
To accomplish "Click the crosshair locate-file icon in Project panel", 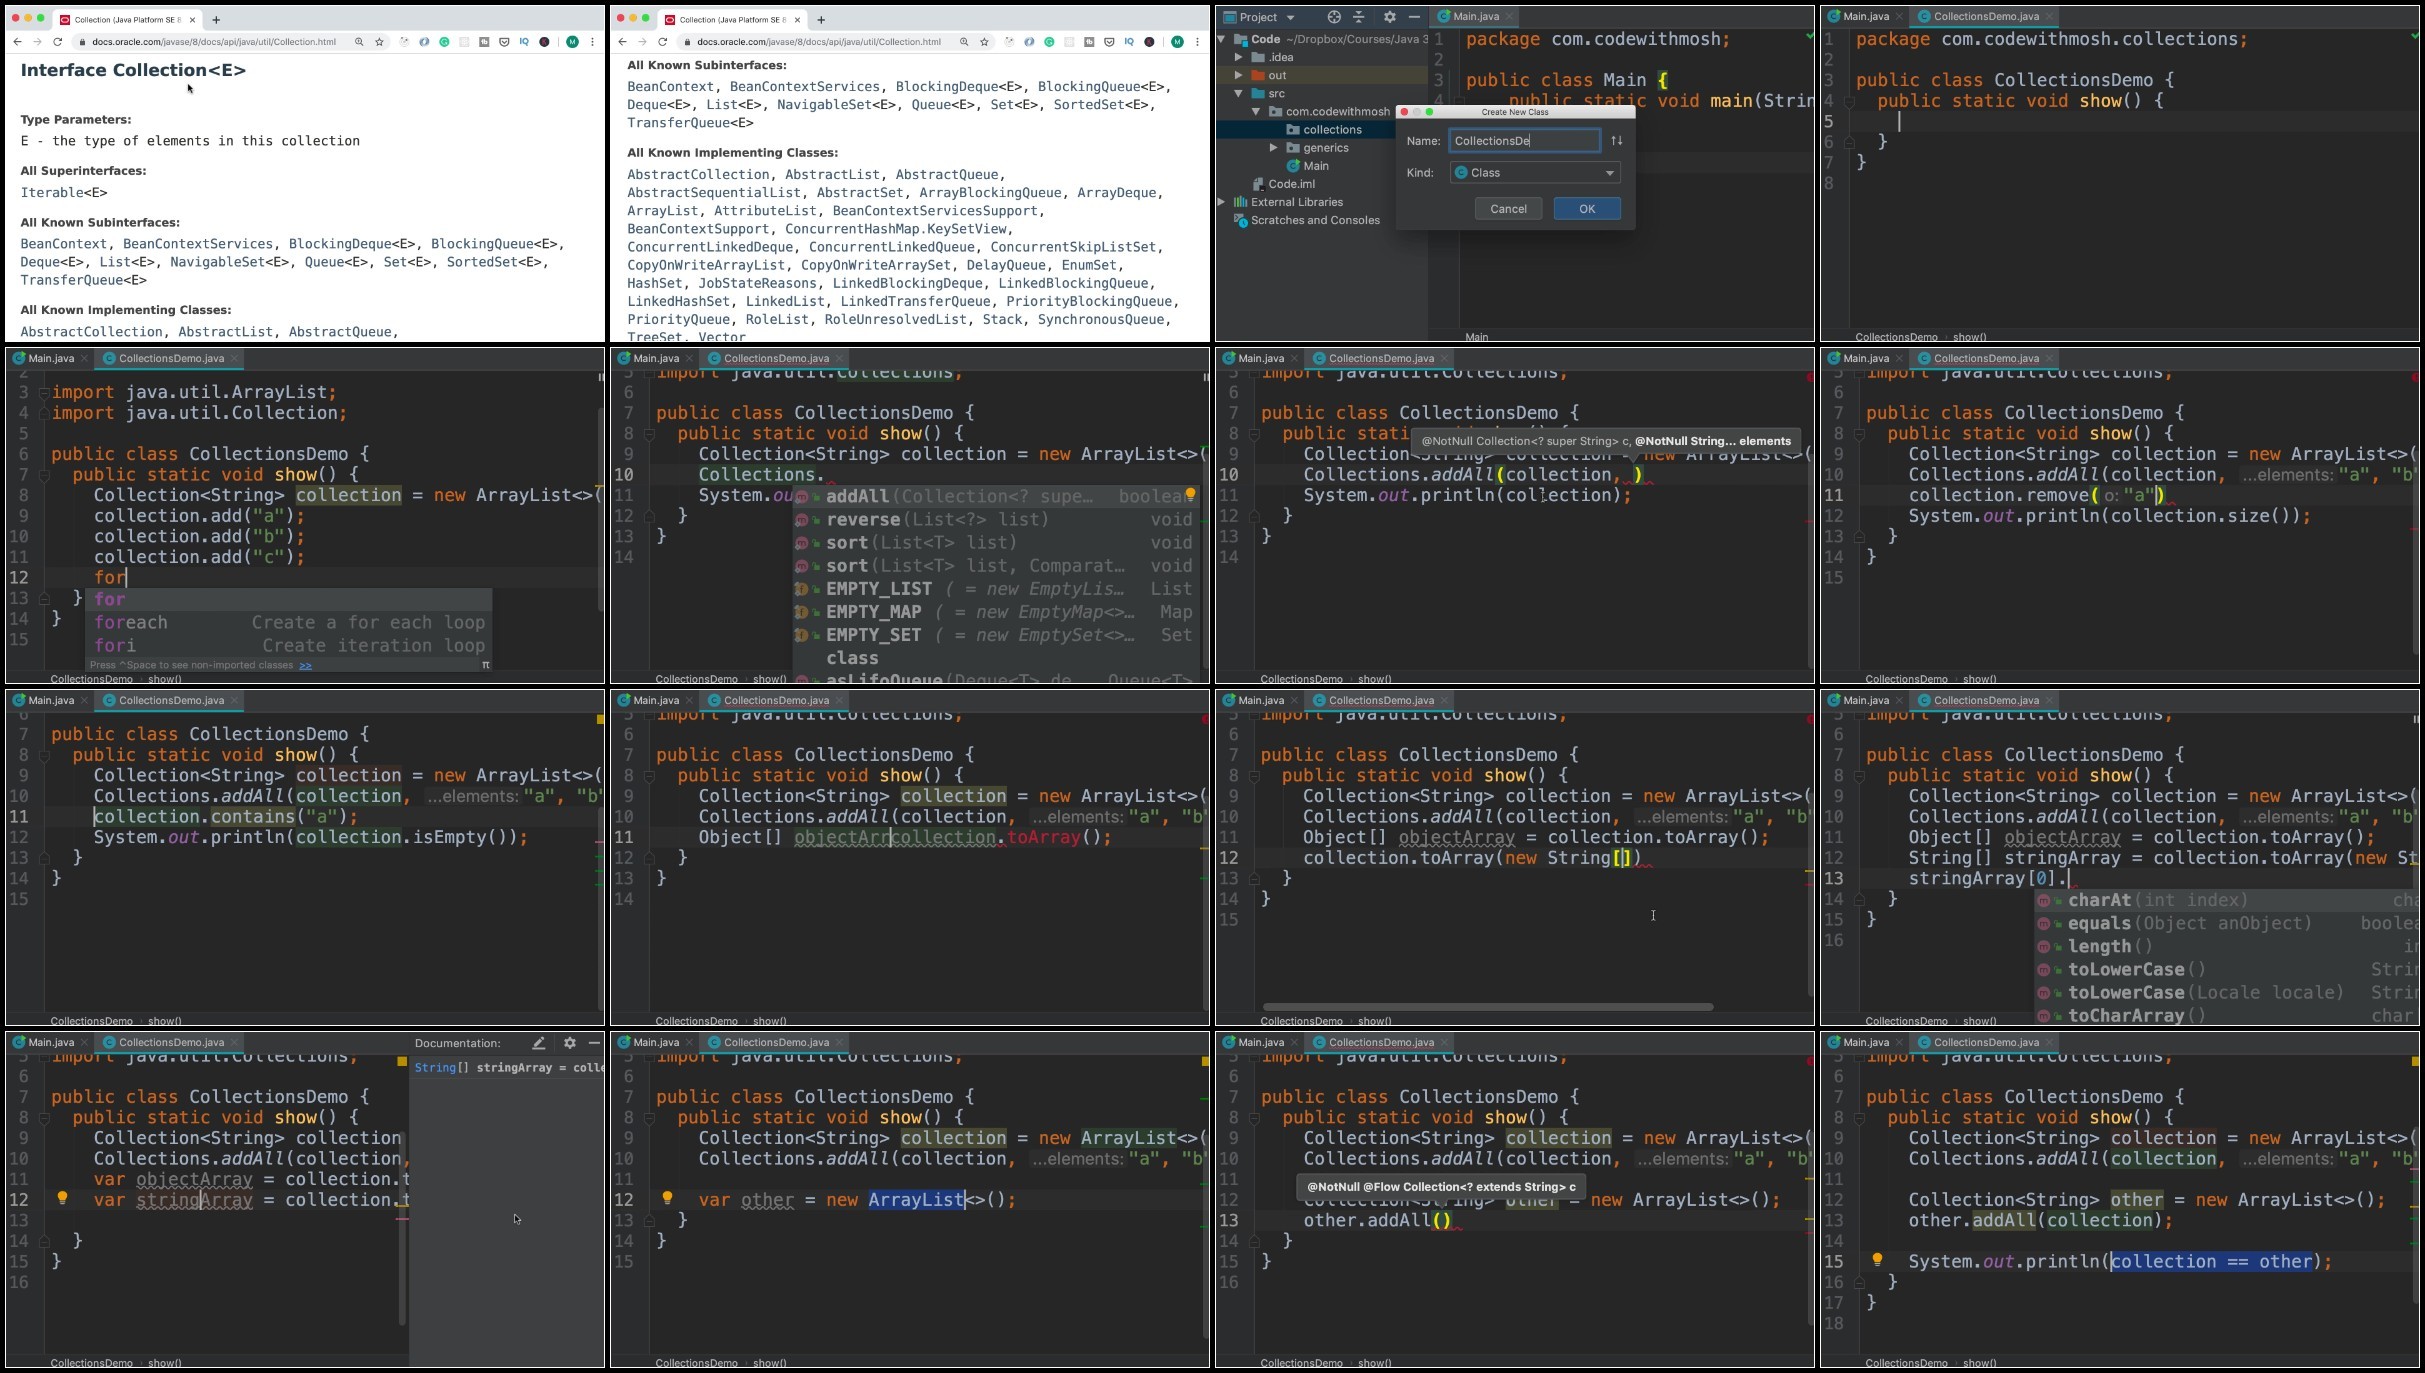I will pyautogui.click(x=1333, y=17).
